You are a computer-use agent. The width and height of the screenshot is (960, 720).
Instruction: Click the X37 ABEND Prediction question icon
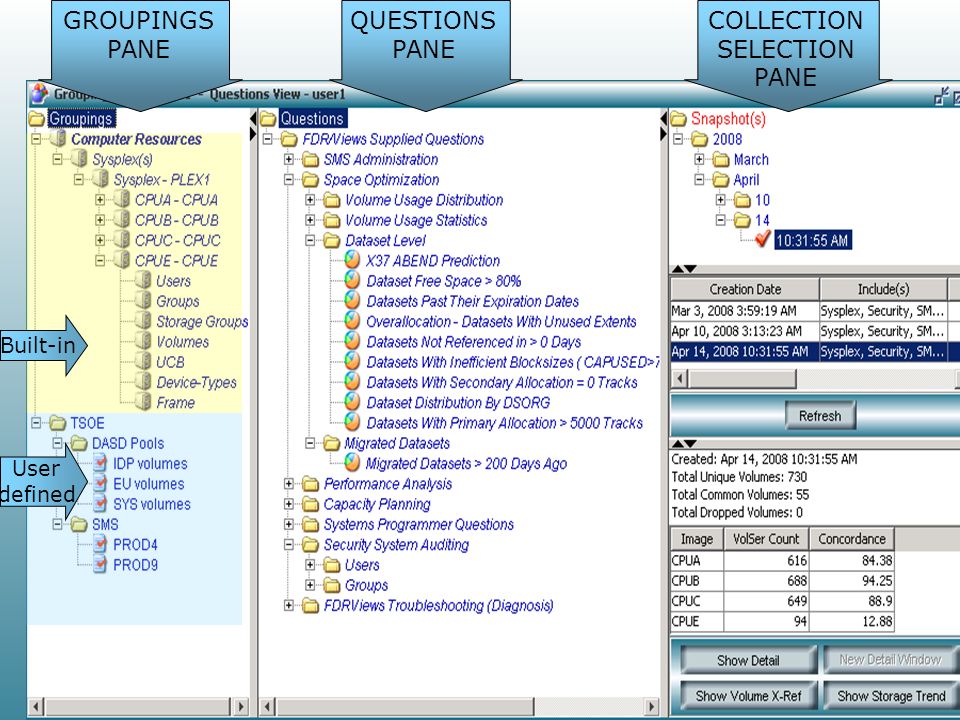352,260
